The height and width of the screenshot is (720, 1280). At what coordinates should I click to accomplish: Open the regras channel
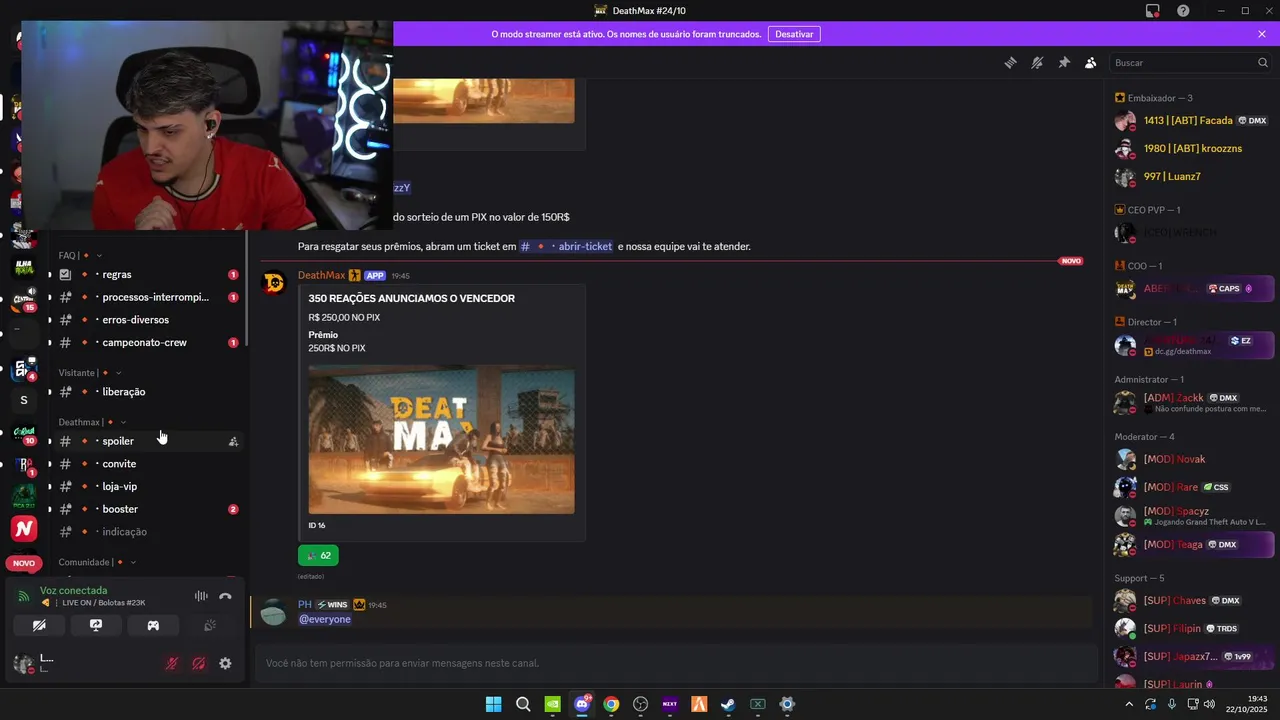[147, 274]
